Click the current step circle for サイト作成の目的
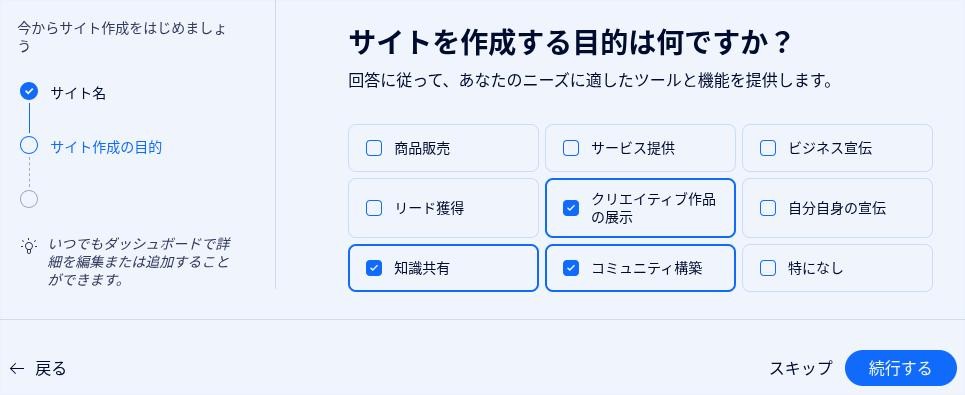 [x=29, y=145]
